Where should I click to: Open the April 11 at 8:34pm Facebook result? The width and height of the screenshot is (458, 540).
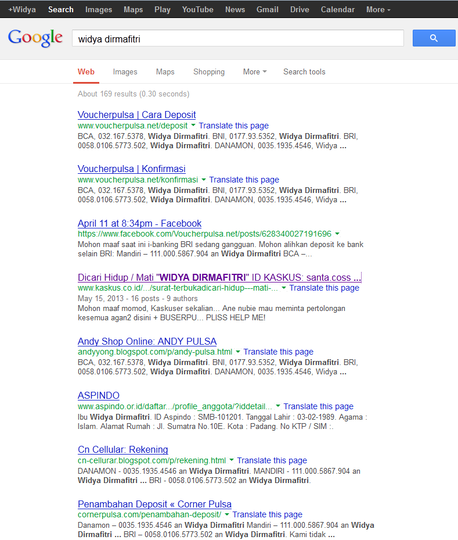(139, 224)
